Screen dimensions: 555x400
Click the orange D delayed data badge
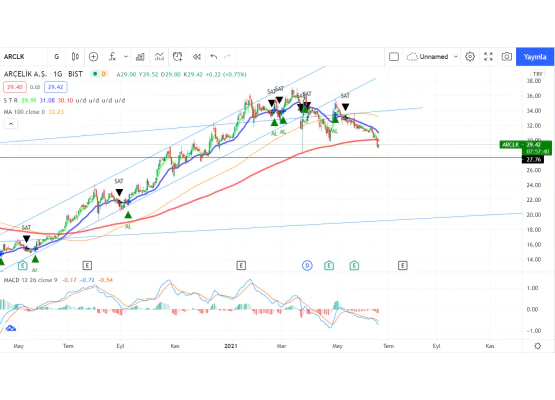[104, 74]
